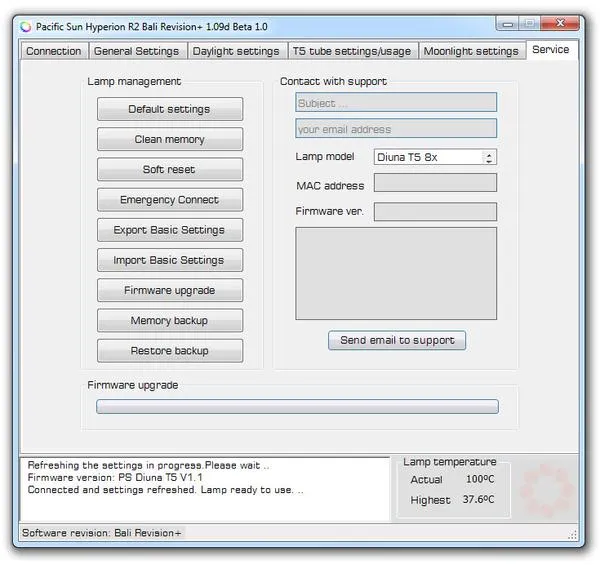The image size is (600, 569).
Task: Click the Default settings button
Action: tap(170, 109)
